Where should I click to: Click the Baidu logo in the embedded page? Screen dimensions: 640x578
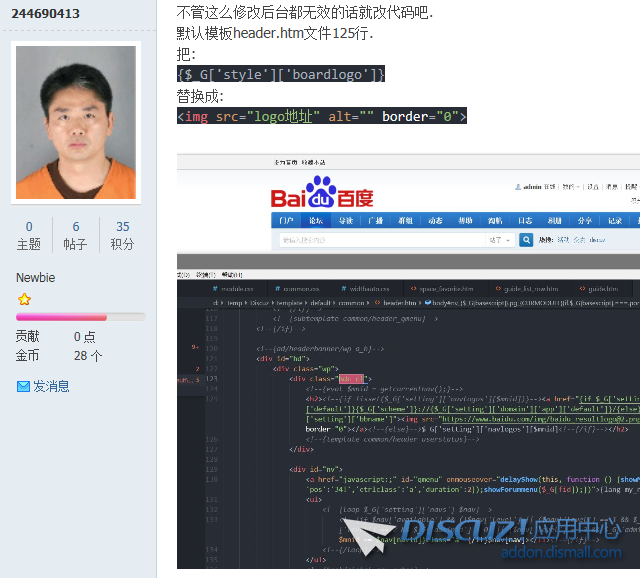point(322,192)
